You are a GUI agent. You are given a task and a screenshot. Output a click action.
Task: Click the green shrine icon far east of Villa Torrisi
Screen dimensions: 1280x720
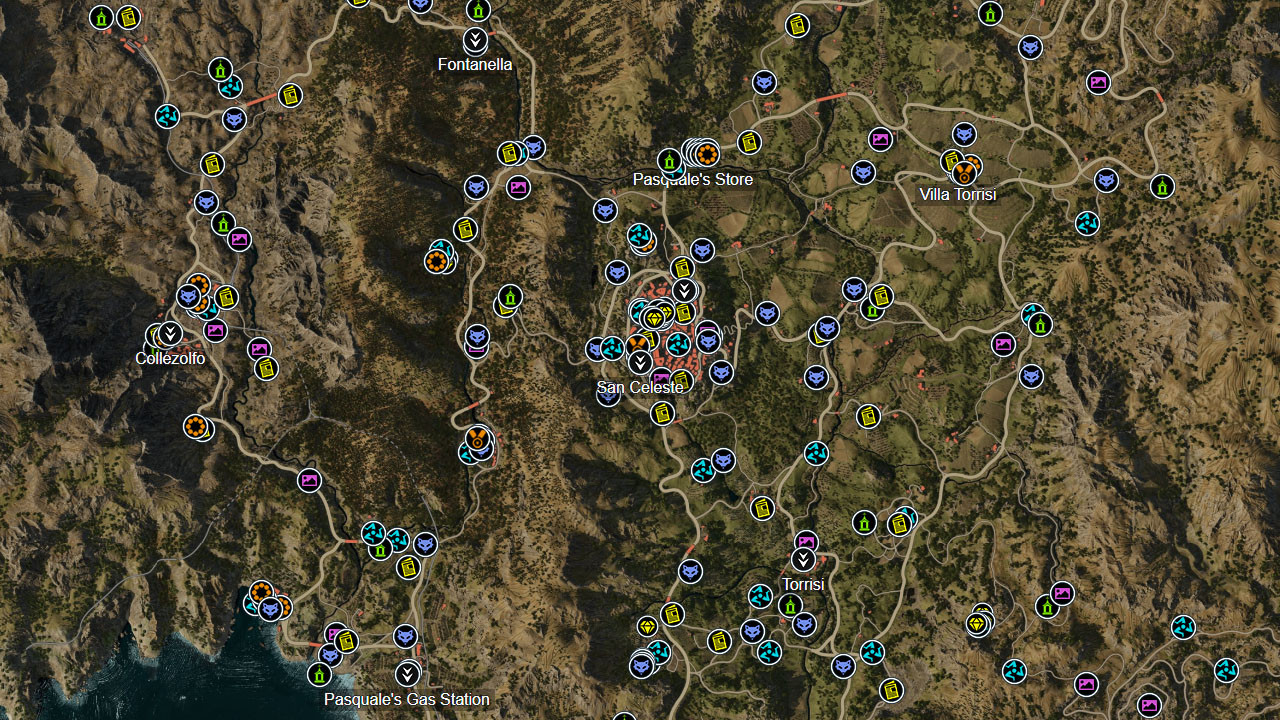(x=1162, y=186)
